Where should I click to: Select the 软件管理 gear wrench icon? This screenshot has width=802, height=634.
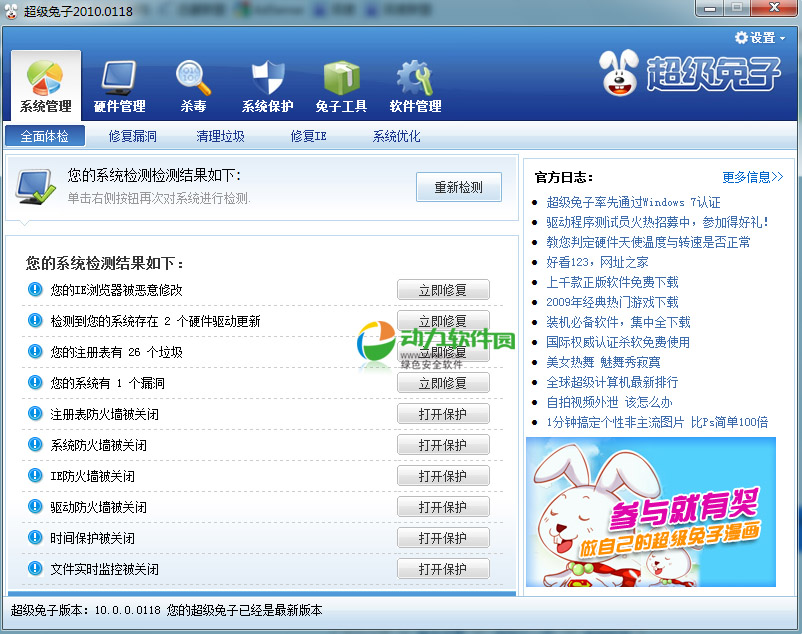click(415, 78)
